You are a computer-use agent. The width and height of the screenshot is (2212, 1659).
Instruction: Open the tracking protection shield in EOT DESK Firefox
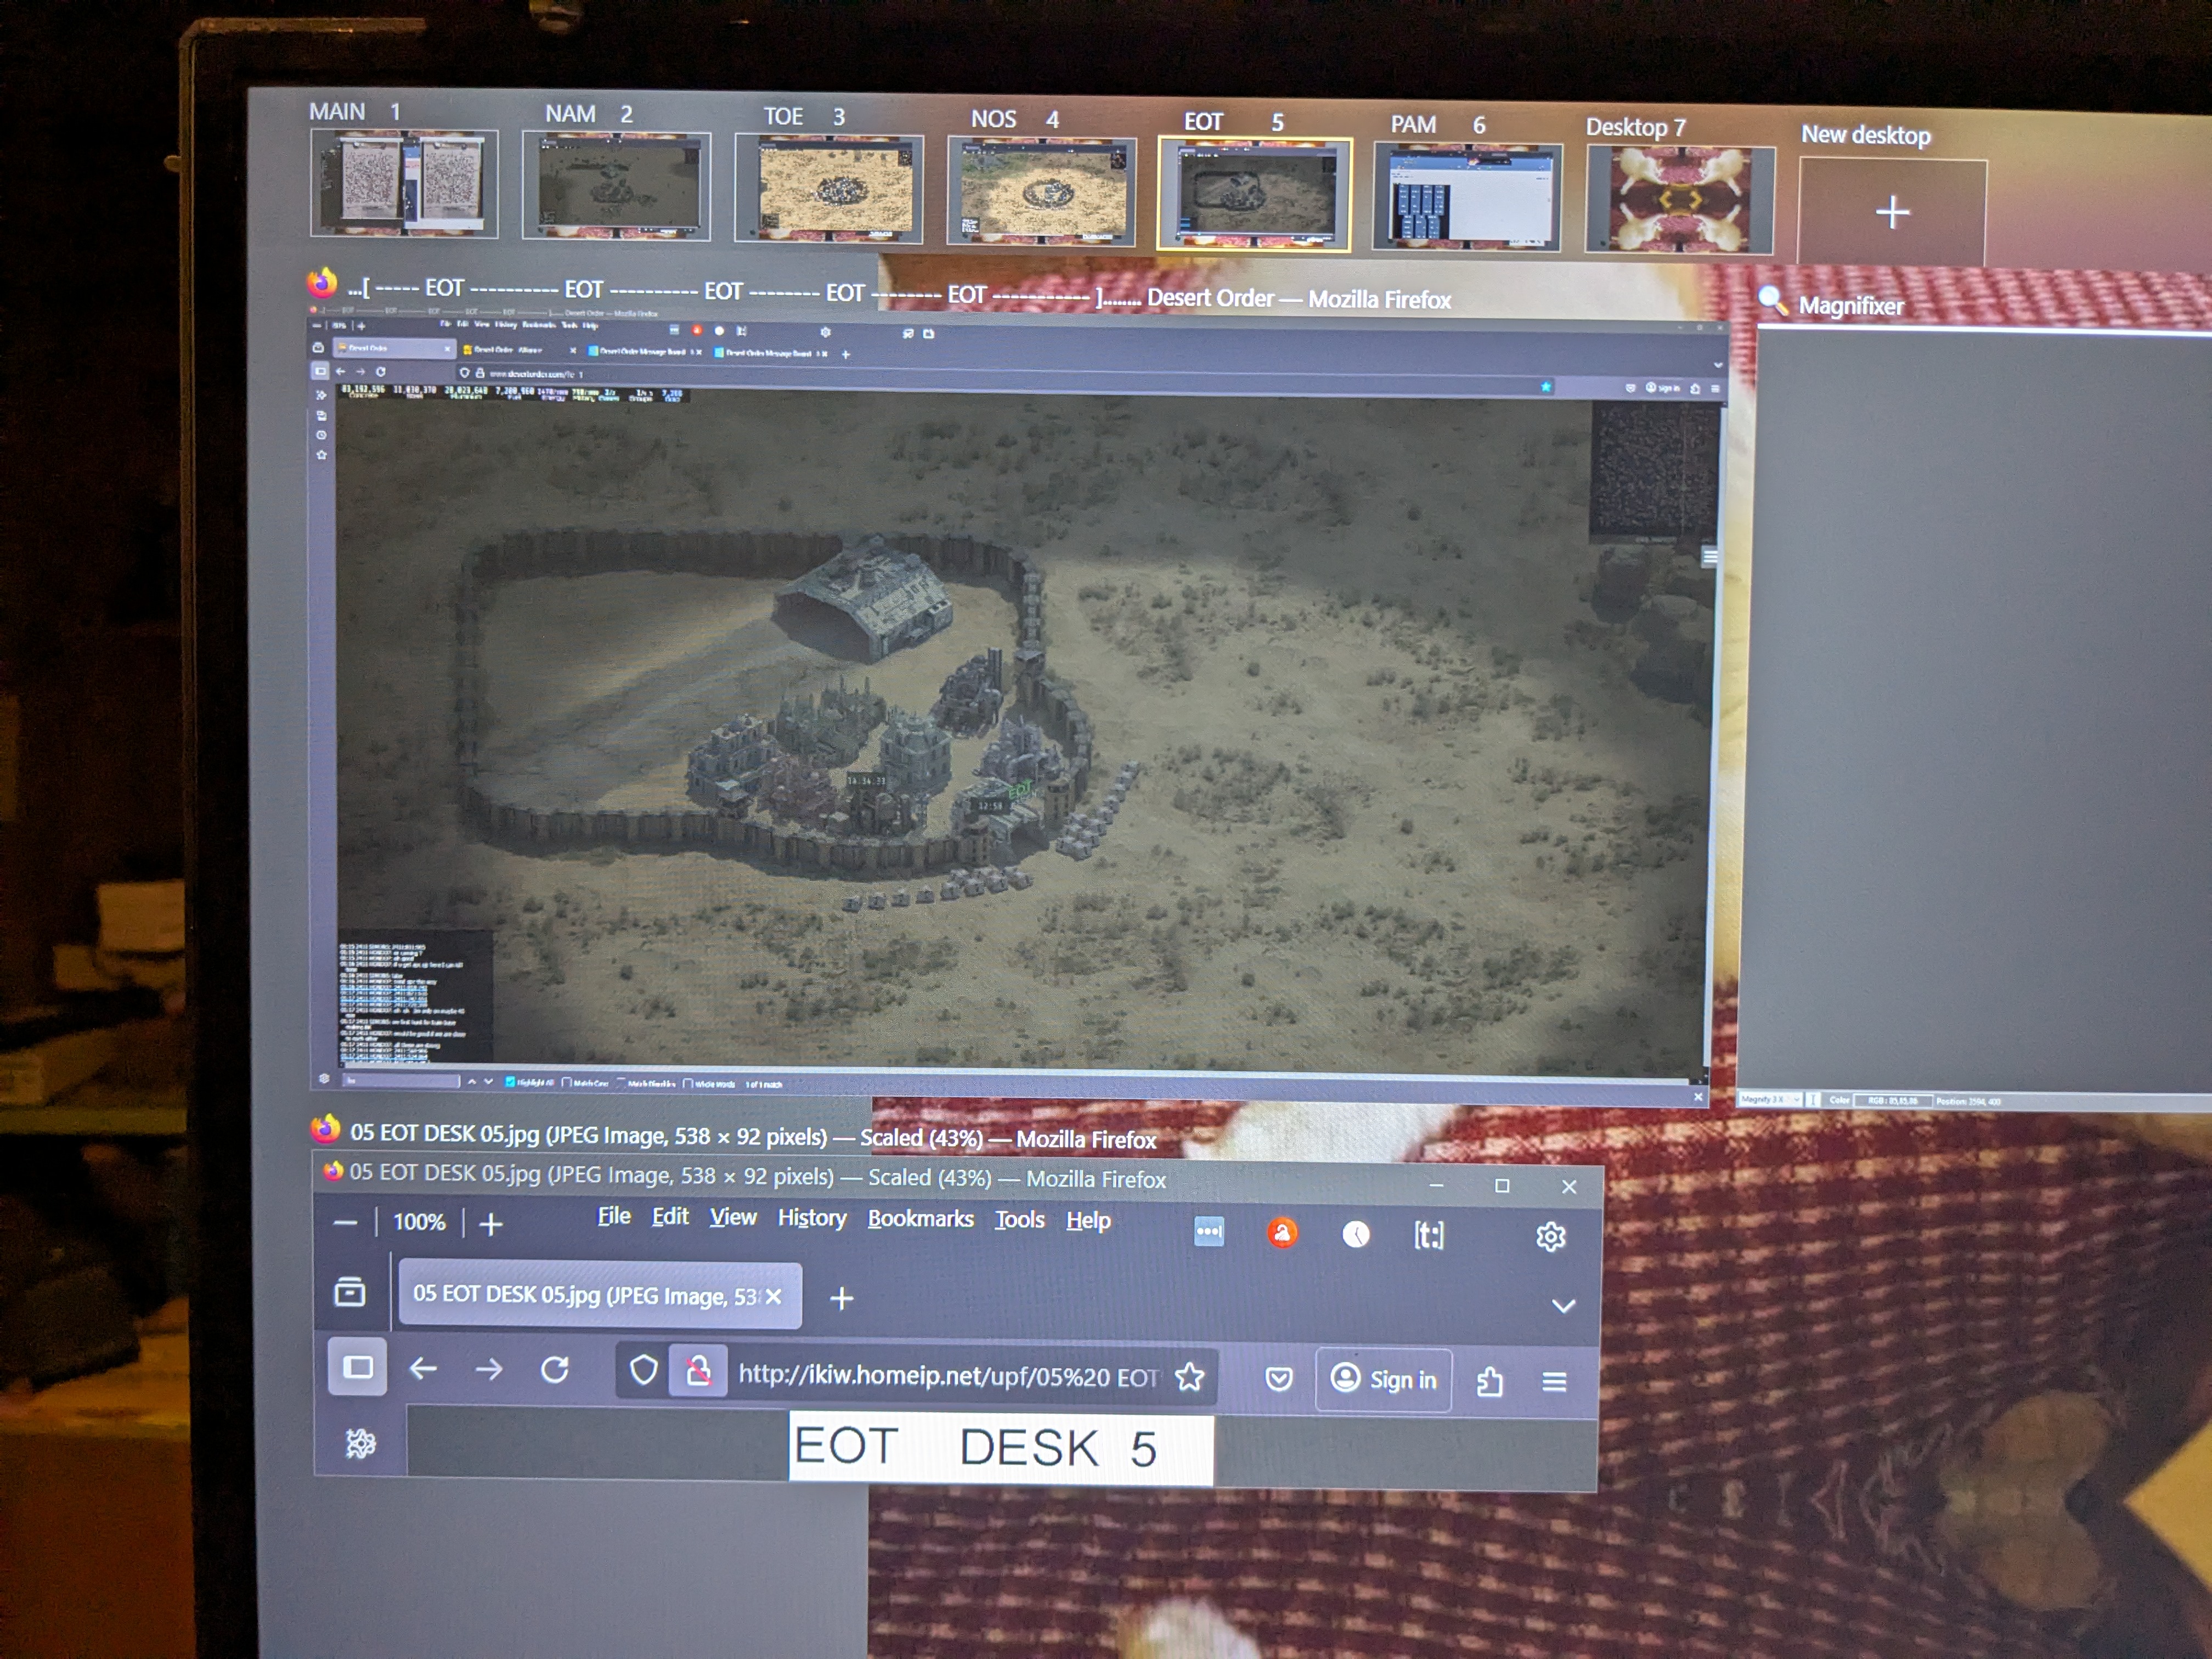click(x=643, y=1369)
